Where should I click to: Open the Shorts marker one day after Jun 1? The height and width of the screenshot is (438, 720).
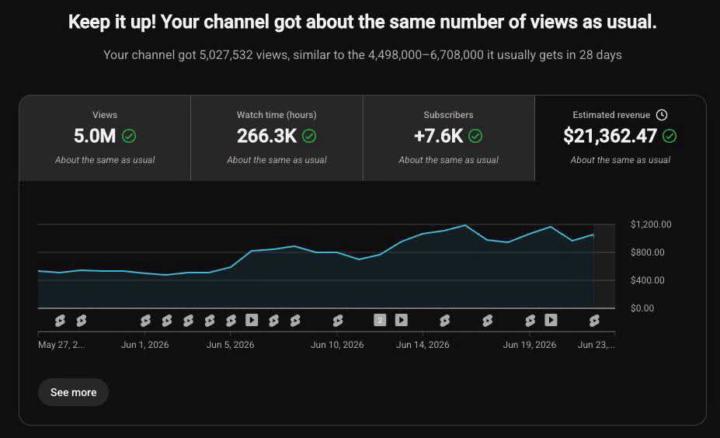pos(167,320)
